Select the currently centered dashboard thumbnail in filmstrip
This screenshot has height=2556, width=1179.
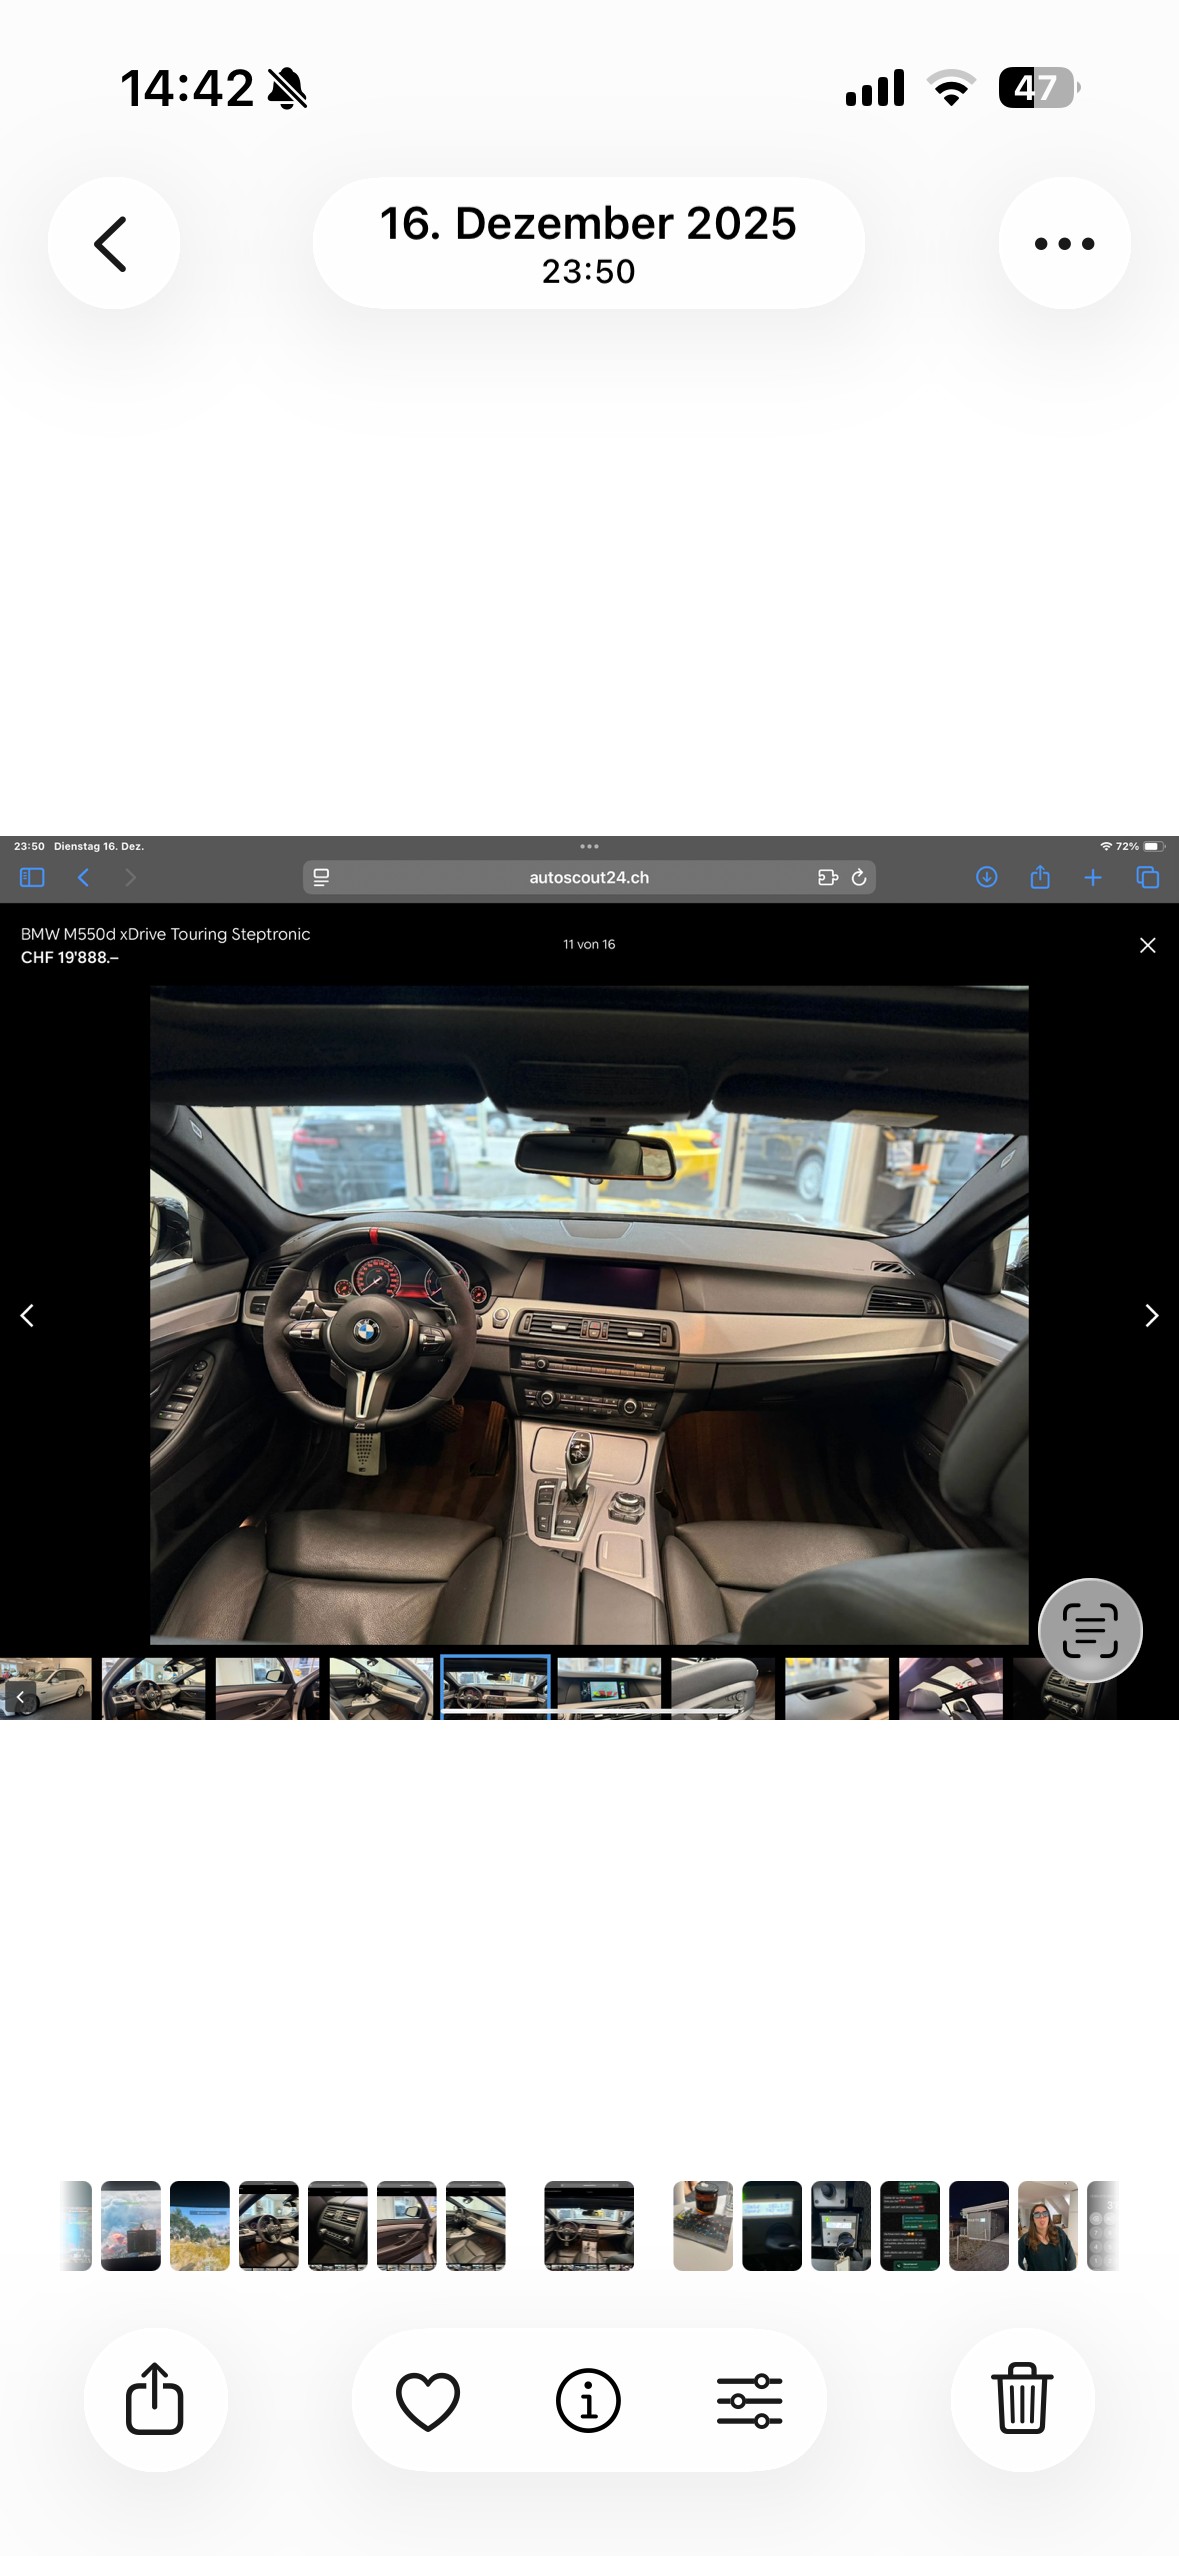pyautogui.click(x=589, y=2226)
